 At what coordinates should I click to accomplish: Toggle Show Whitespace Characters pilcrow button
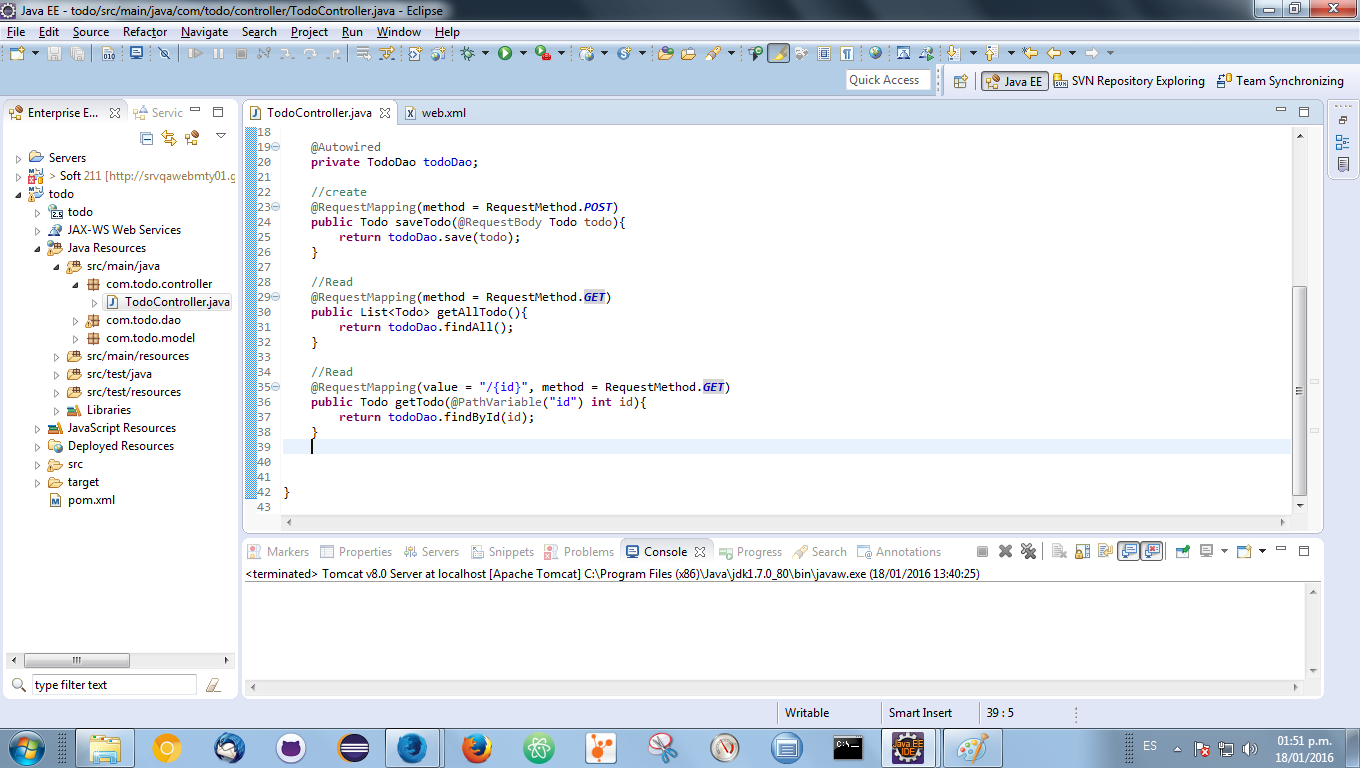tap(846, 53)
